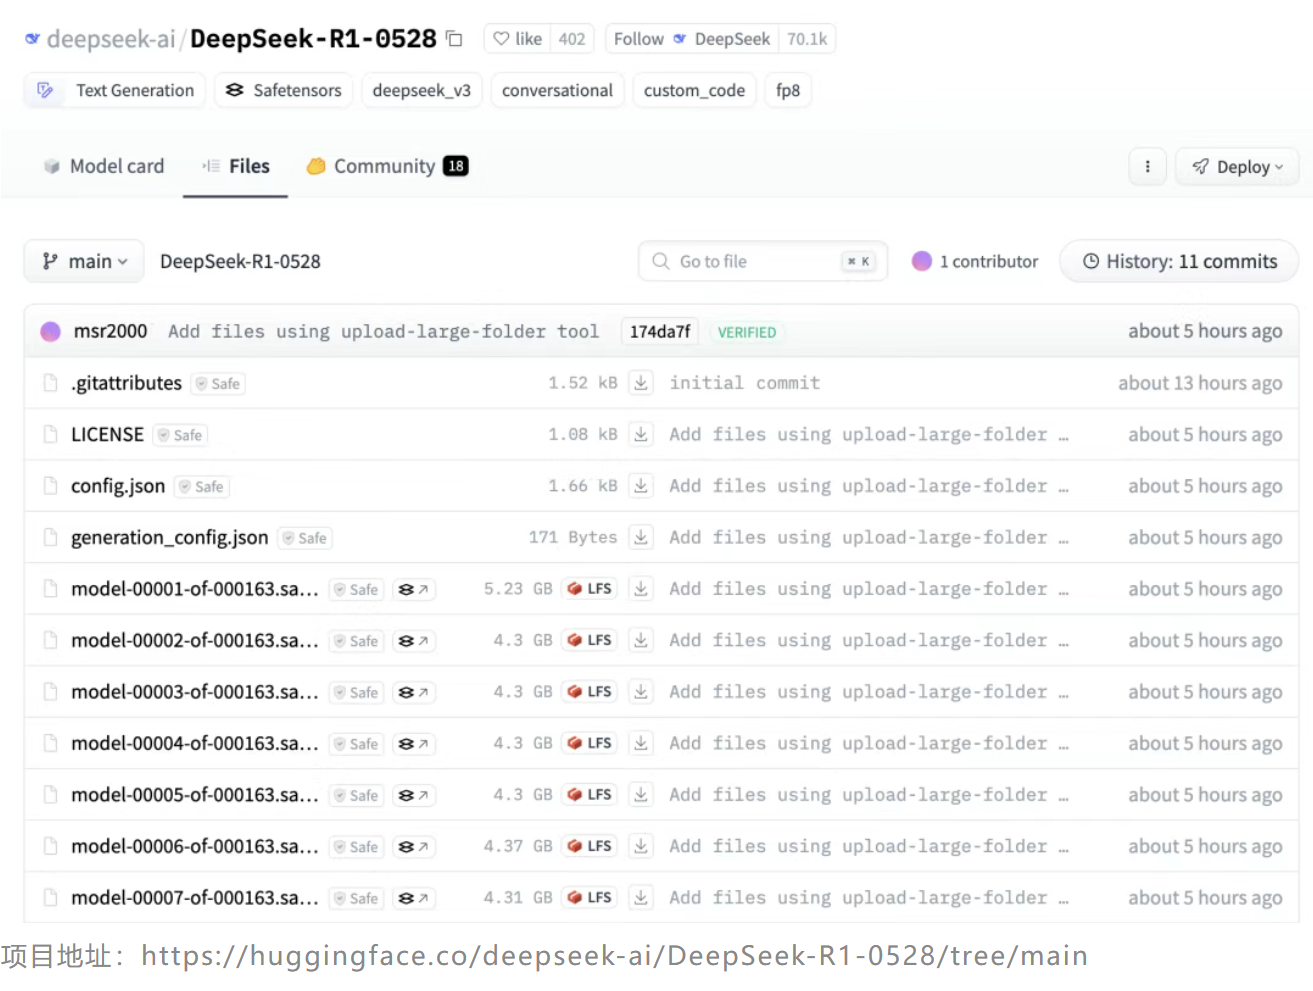Open model-00003-of-000163 safetensors file
Screen dimensions: 1313x991
[195, 692]
